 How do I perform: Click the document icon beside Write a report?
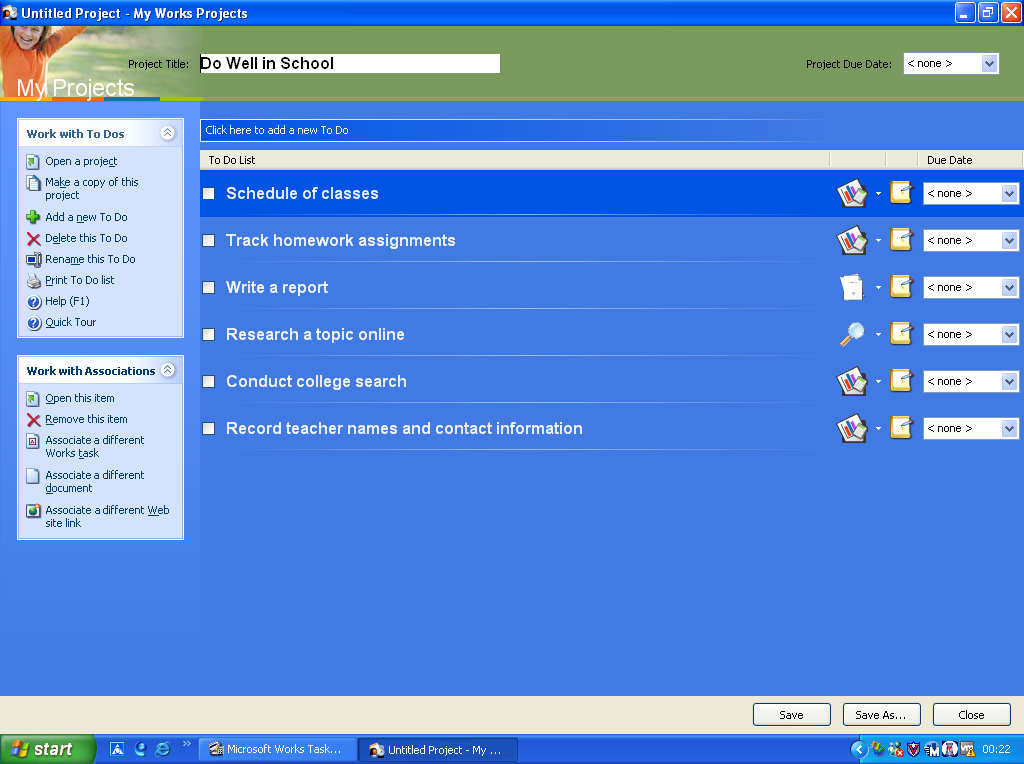851,288
